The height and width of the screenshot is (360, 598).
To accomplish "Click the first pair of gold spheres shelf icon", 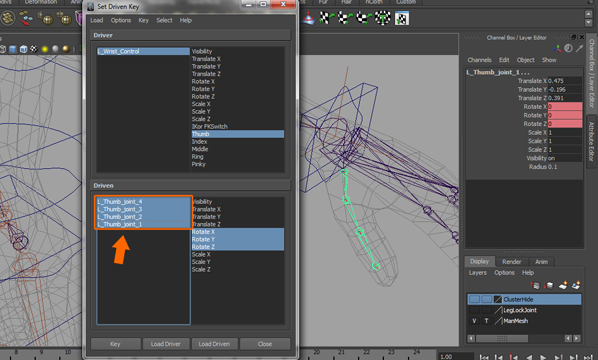I will 45,18.
